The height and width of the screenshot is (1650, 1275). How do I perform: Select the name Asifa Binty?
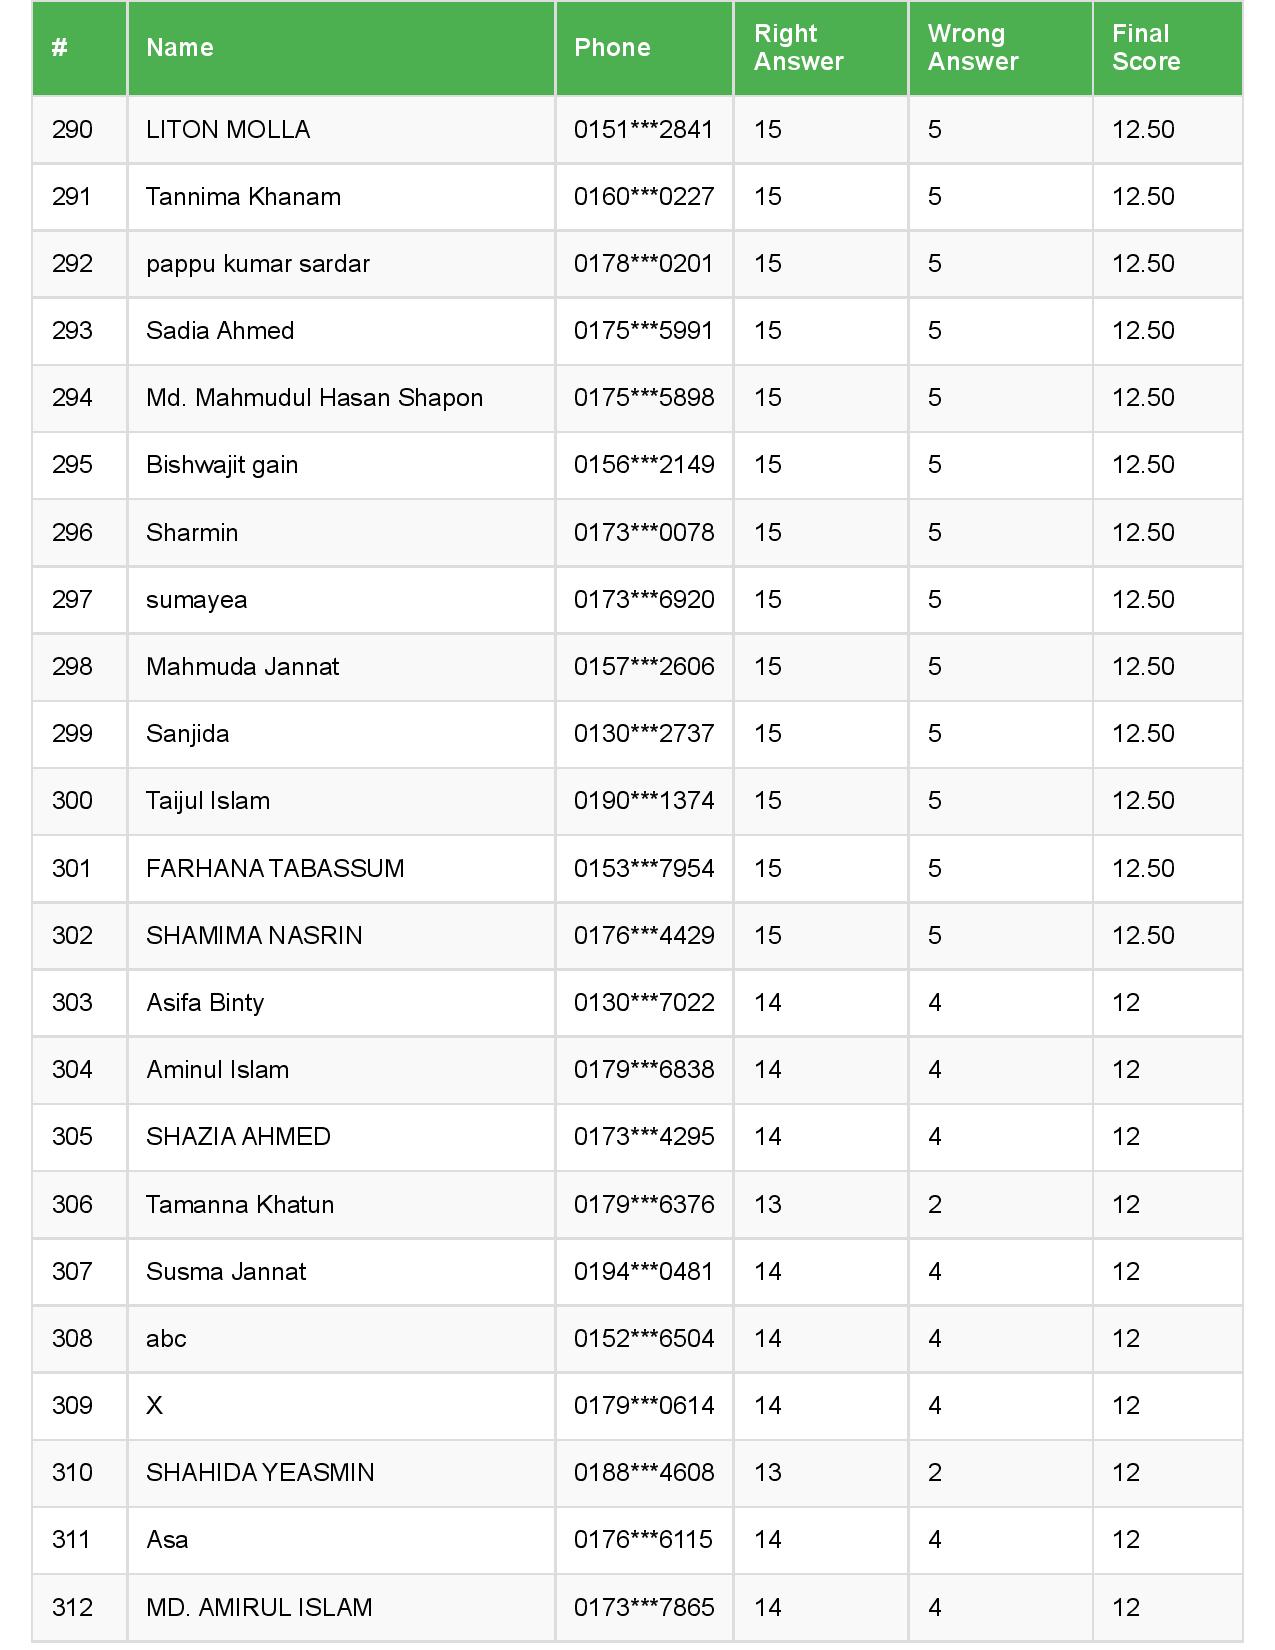[x=205, y=1003]
